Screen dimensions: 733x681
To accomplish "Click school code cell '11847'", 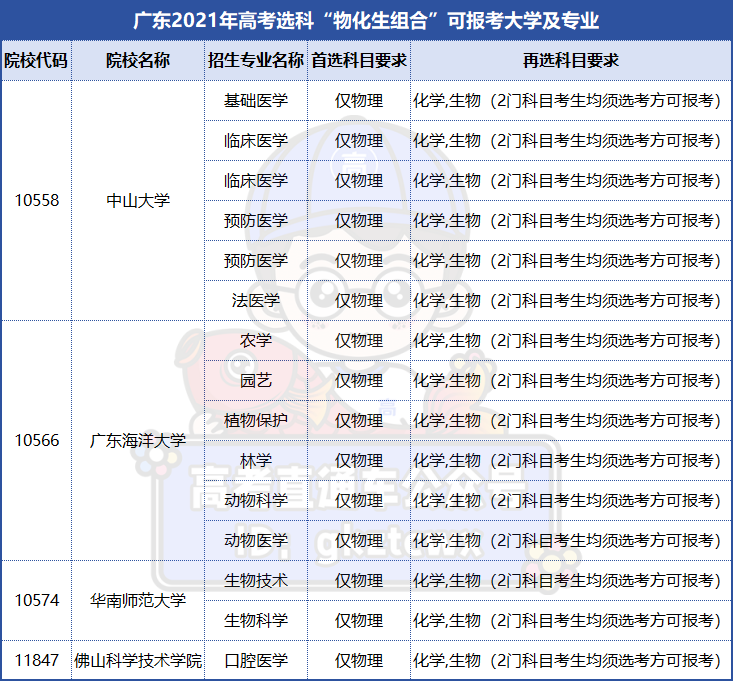I will pyautogui.click(x=36, y=660).
